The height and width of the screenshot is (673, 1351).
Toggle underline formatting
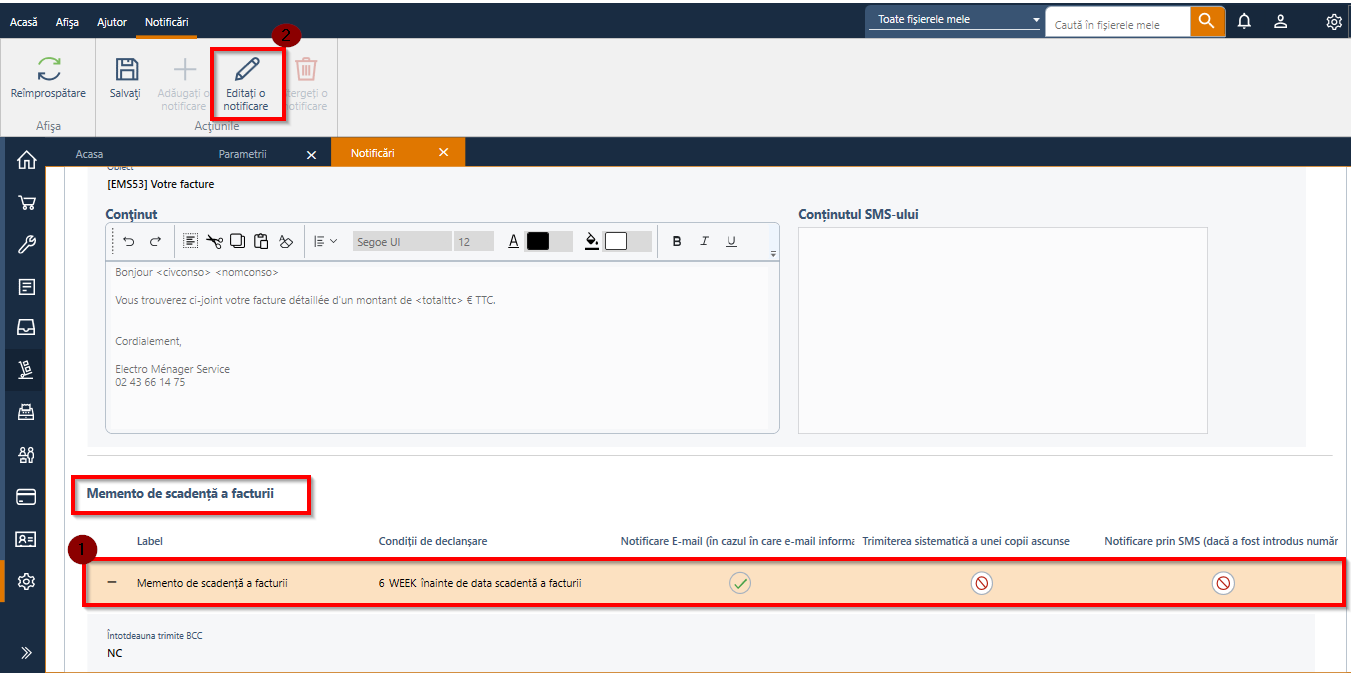click(731, 241)
